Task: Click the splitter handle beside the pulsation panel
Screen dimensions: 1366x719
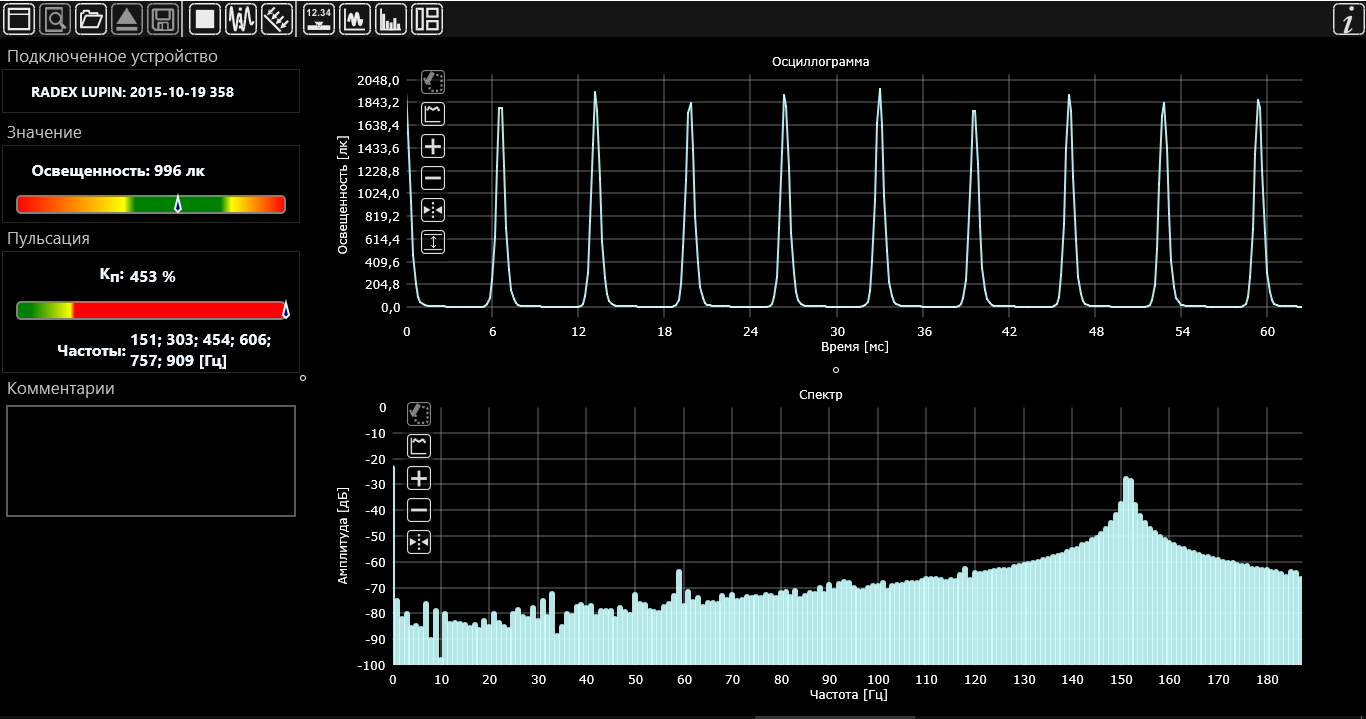Action: click(x=303, y=378)
